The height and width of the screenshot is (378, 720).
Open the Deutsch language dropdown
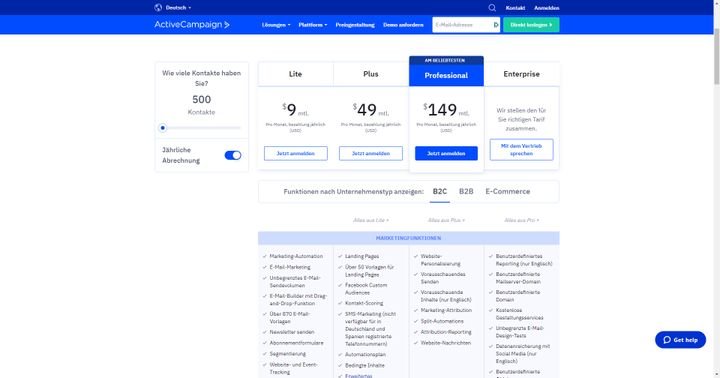(178, 7)
